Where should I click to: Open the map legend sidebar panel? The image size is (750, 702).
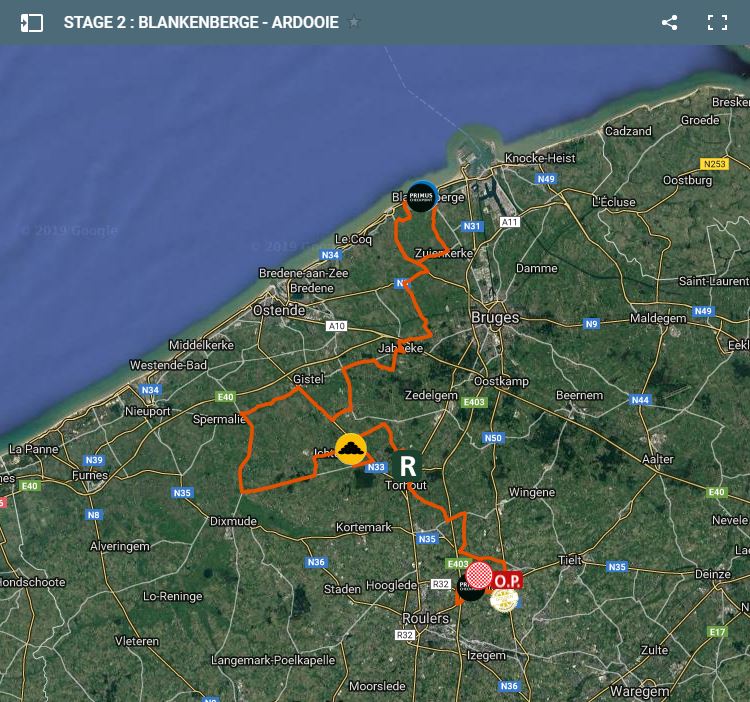coord(32,22)
